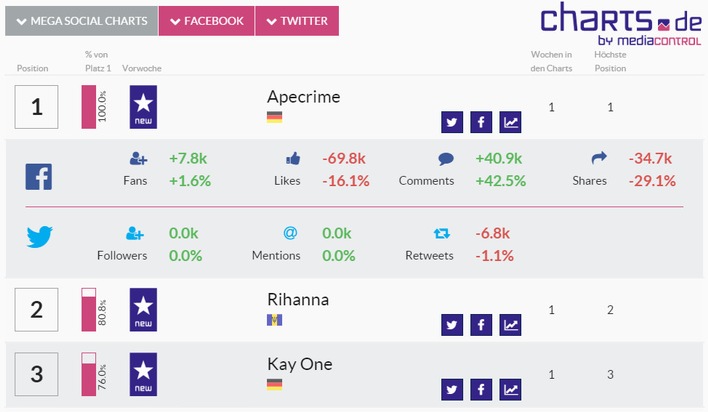Select Kay One artist name
The image size is (708, 412).
click(x=300, y=364)
